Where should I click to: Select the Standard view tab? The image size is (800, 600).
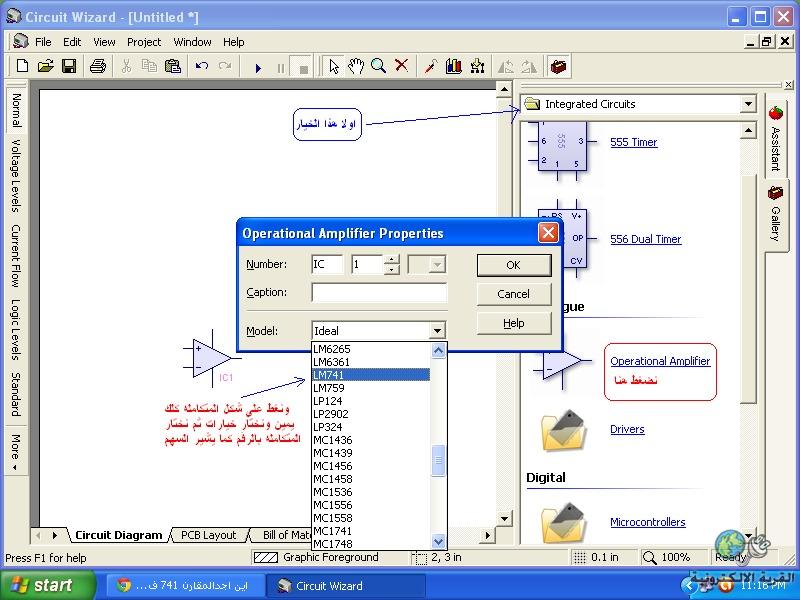tap(16, 394)
